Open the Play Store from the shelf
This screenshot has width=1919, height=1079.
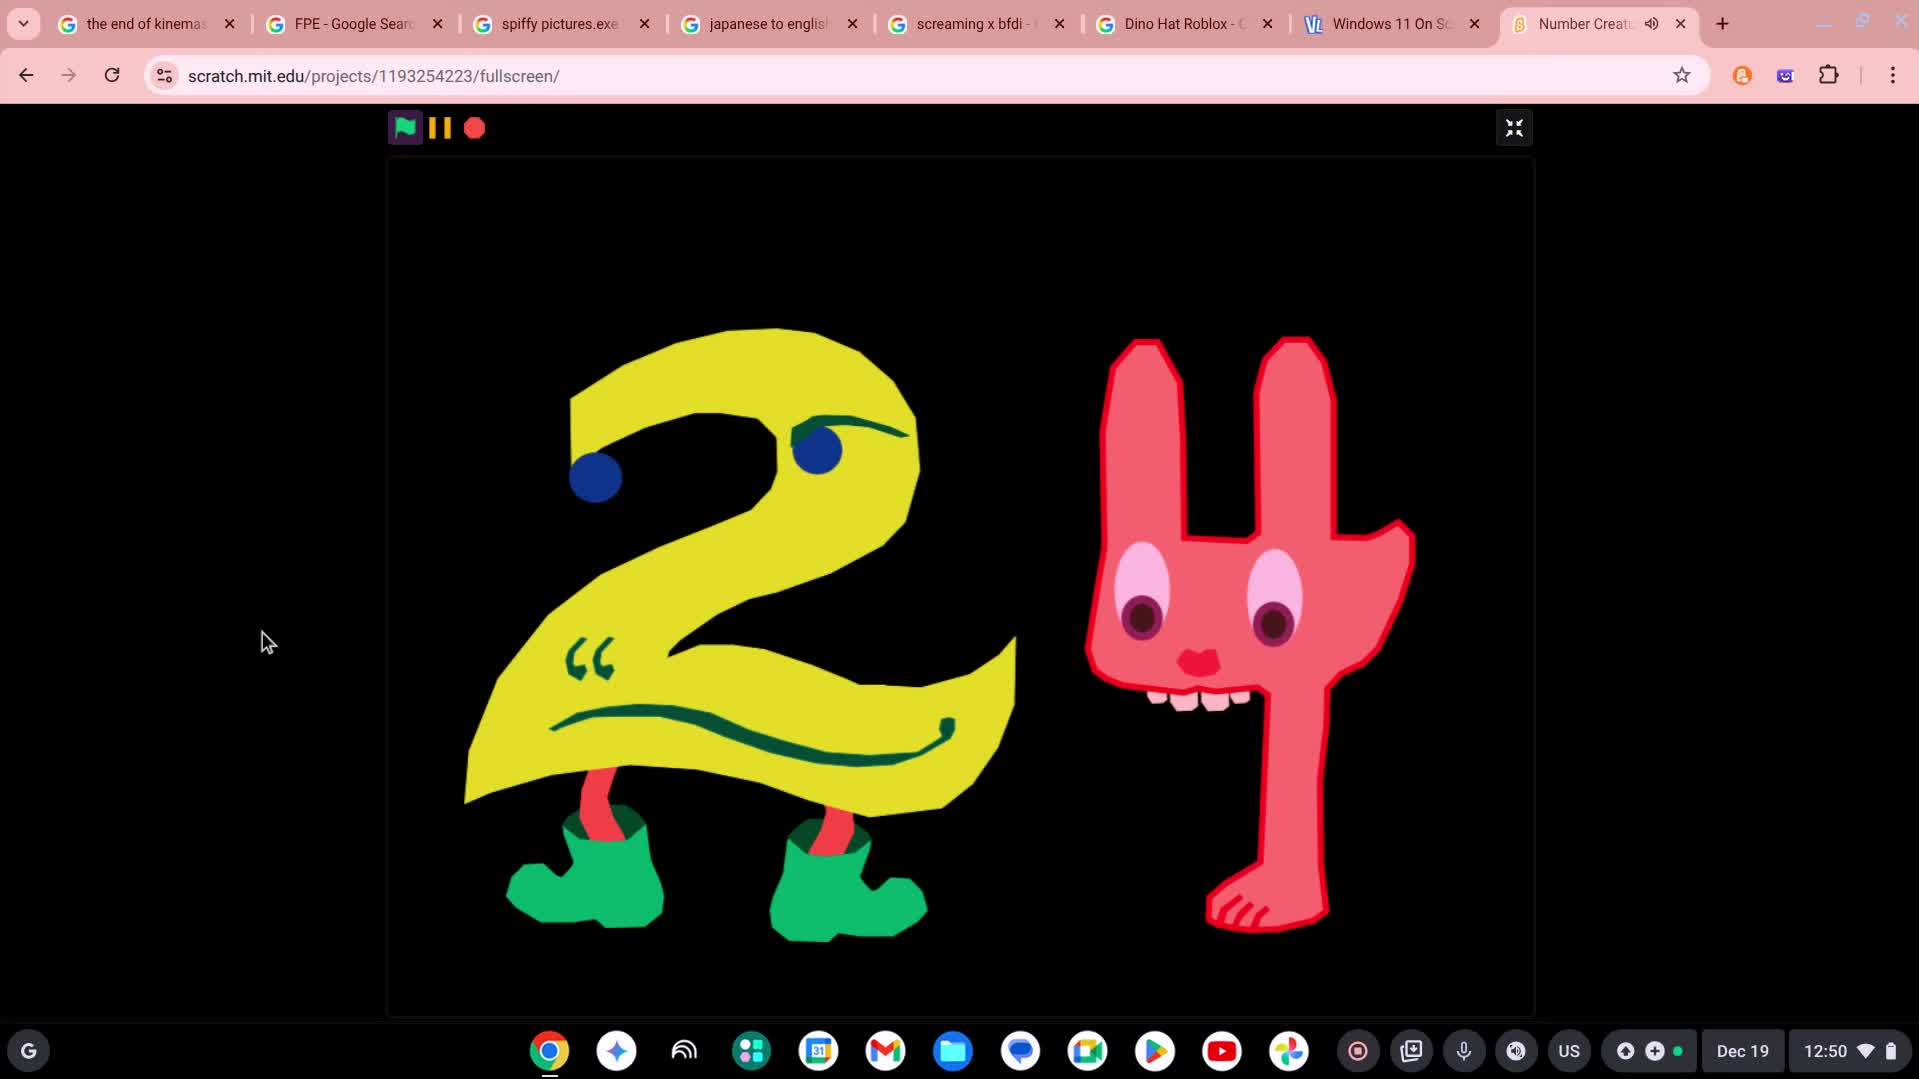(x=1156, y=1050)
